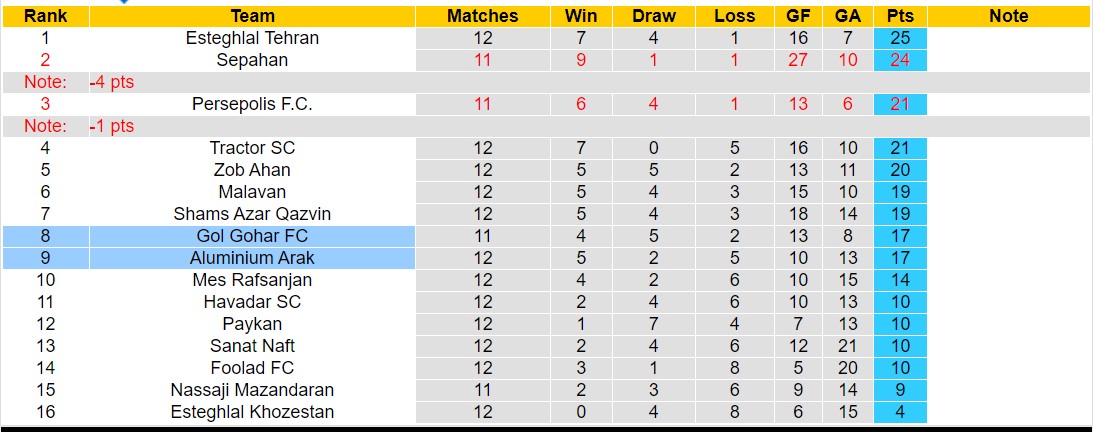Sort by the Team column header

pyautogui.click(x=252, y=16)
